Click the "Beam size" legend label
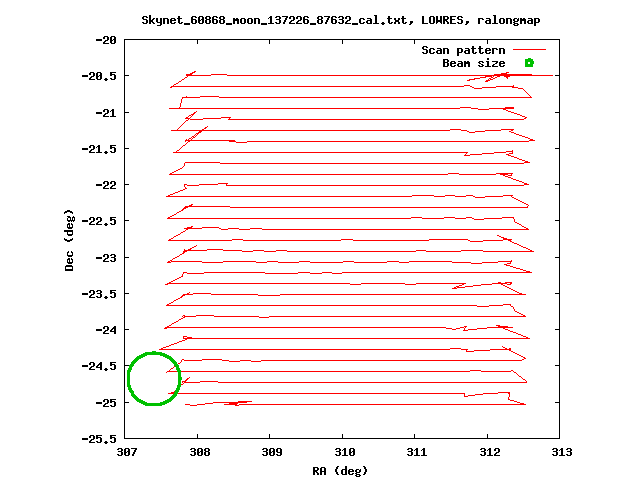Viewport: 640px width, 480px height. (474, 63)
